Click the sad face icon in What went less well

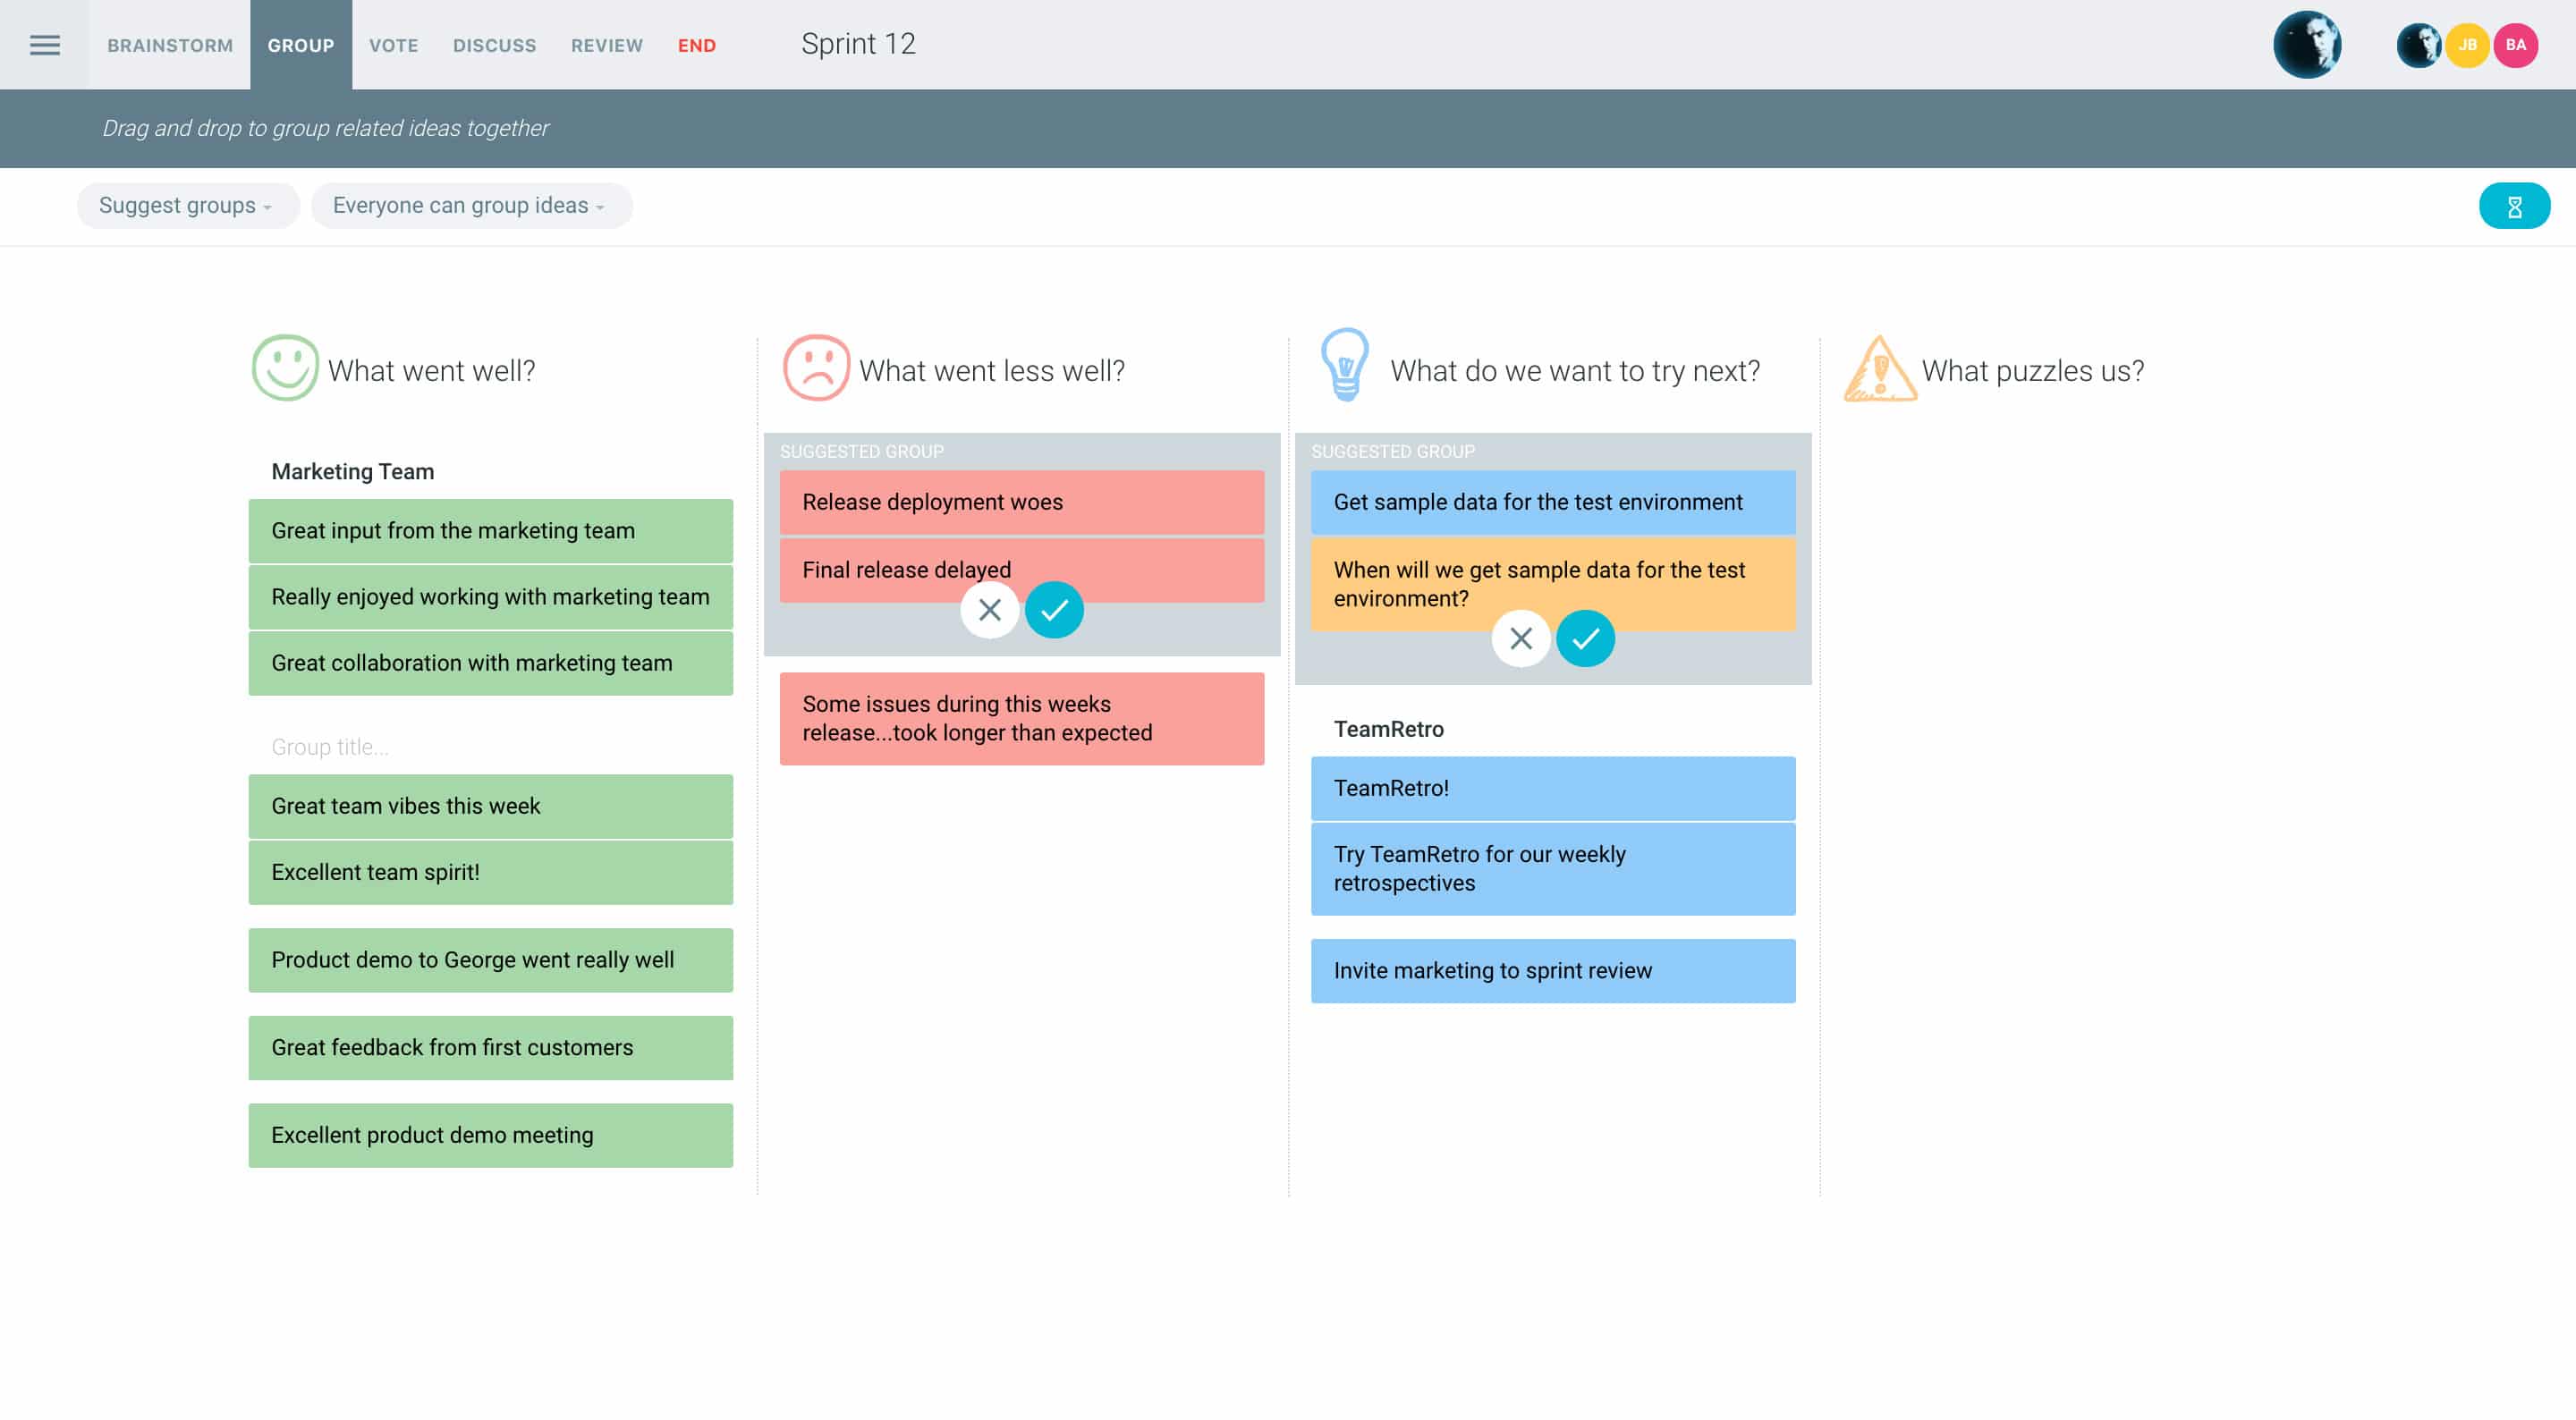tap(815, 368)
